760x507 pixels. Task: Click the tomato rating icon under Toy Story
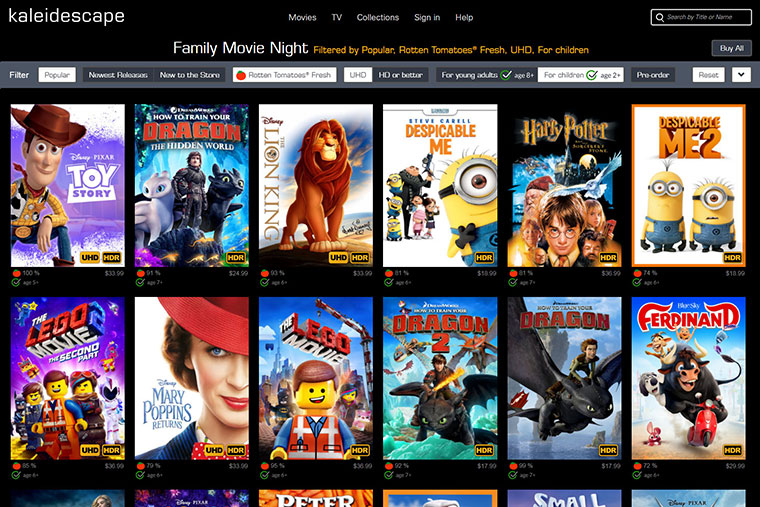[x=16, y=273]
